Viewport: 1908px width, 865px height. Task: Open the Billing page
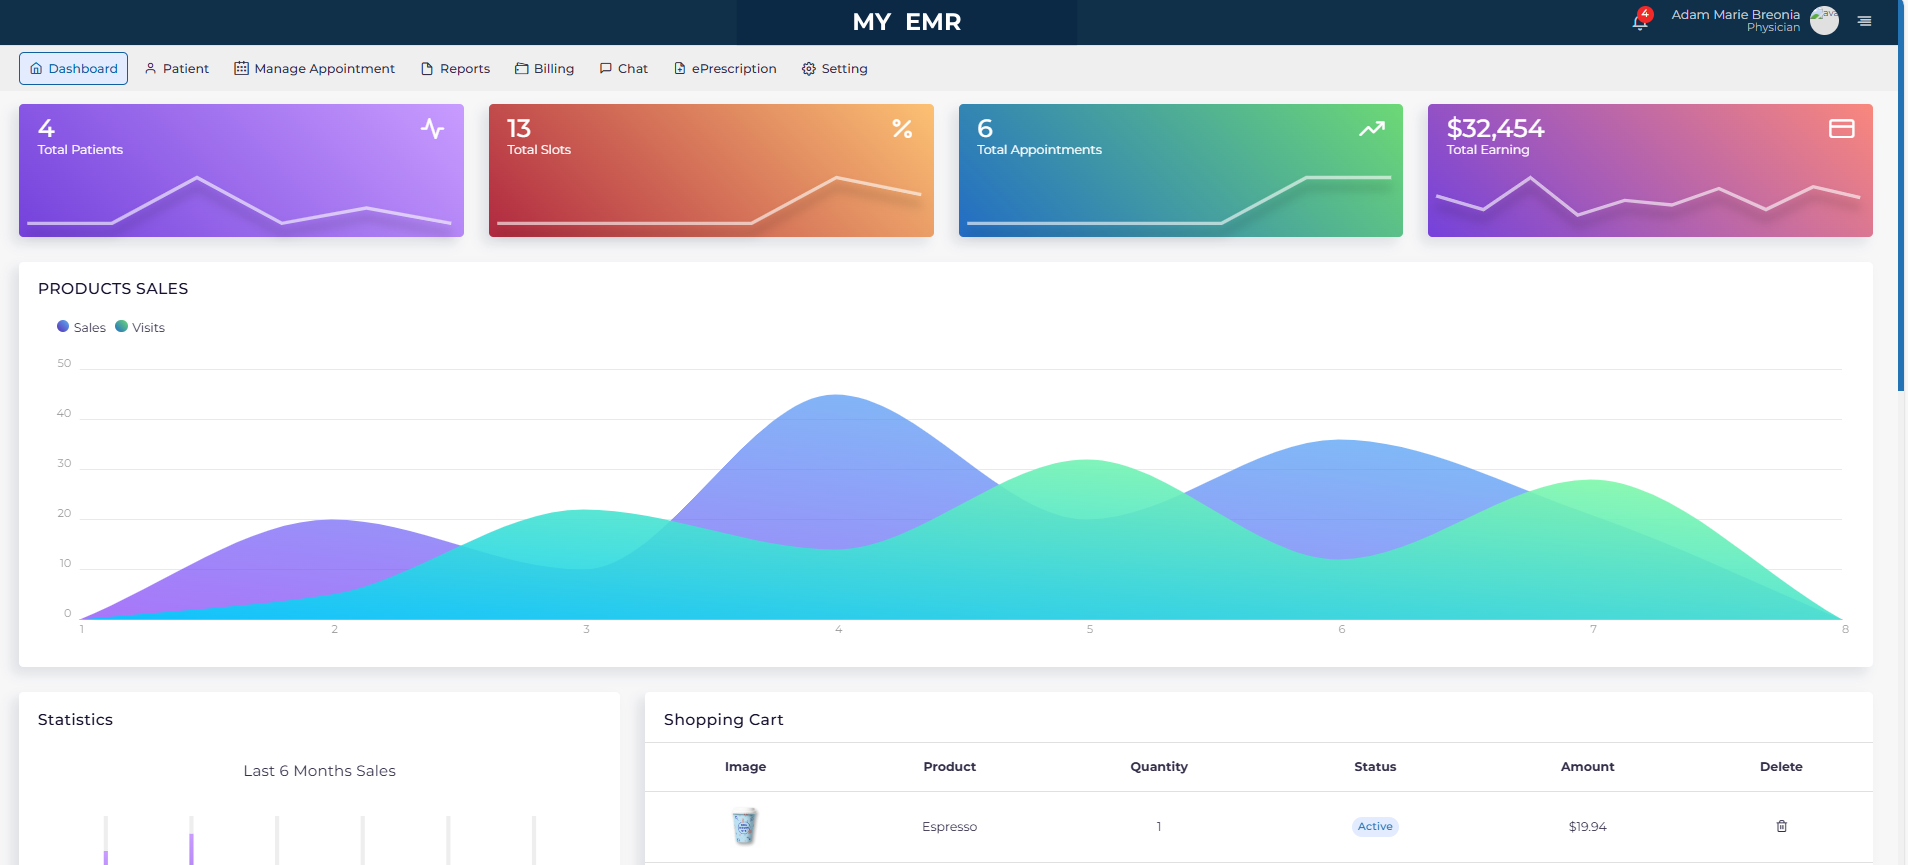544,69
